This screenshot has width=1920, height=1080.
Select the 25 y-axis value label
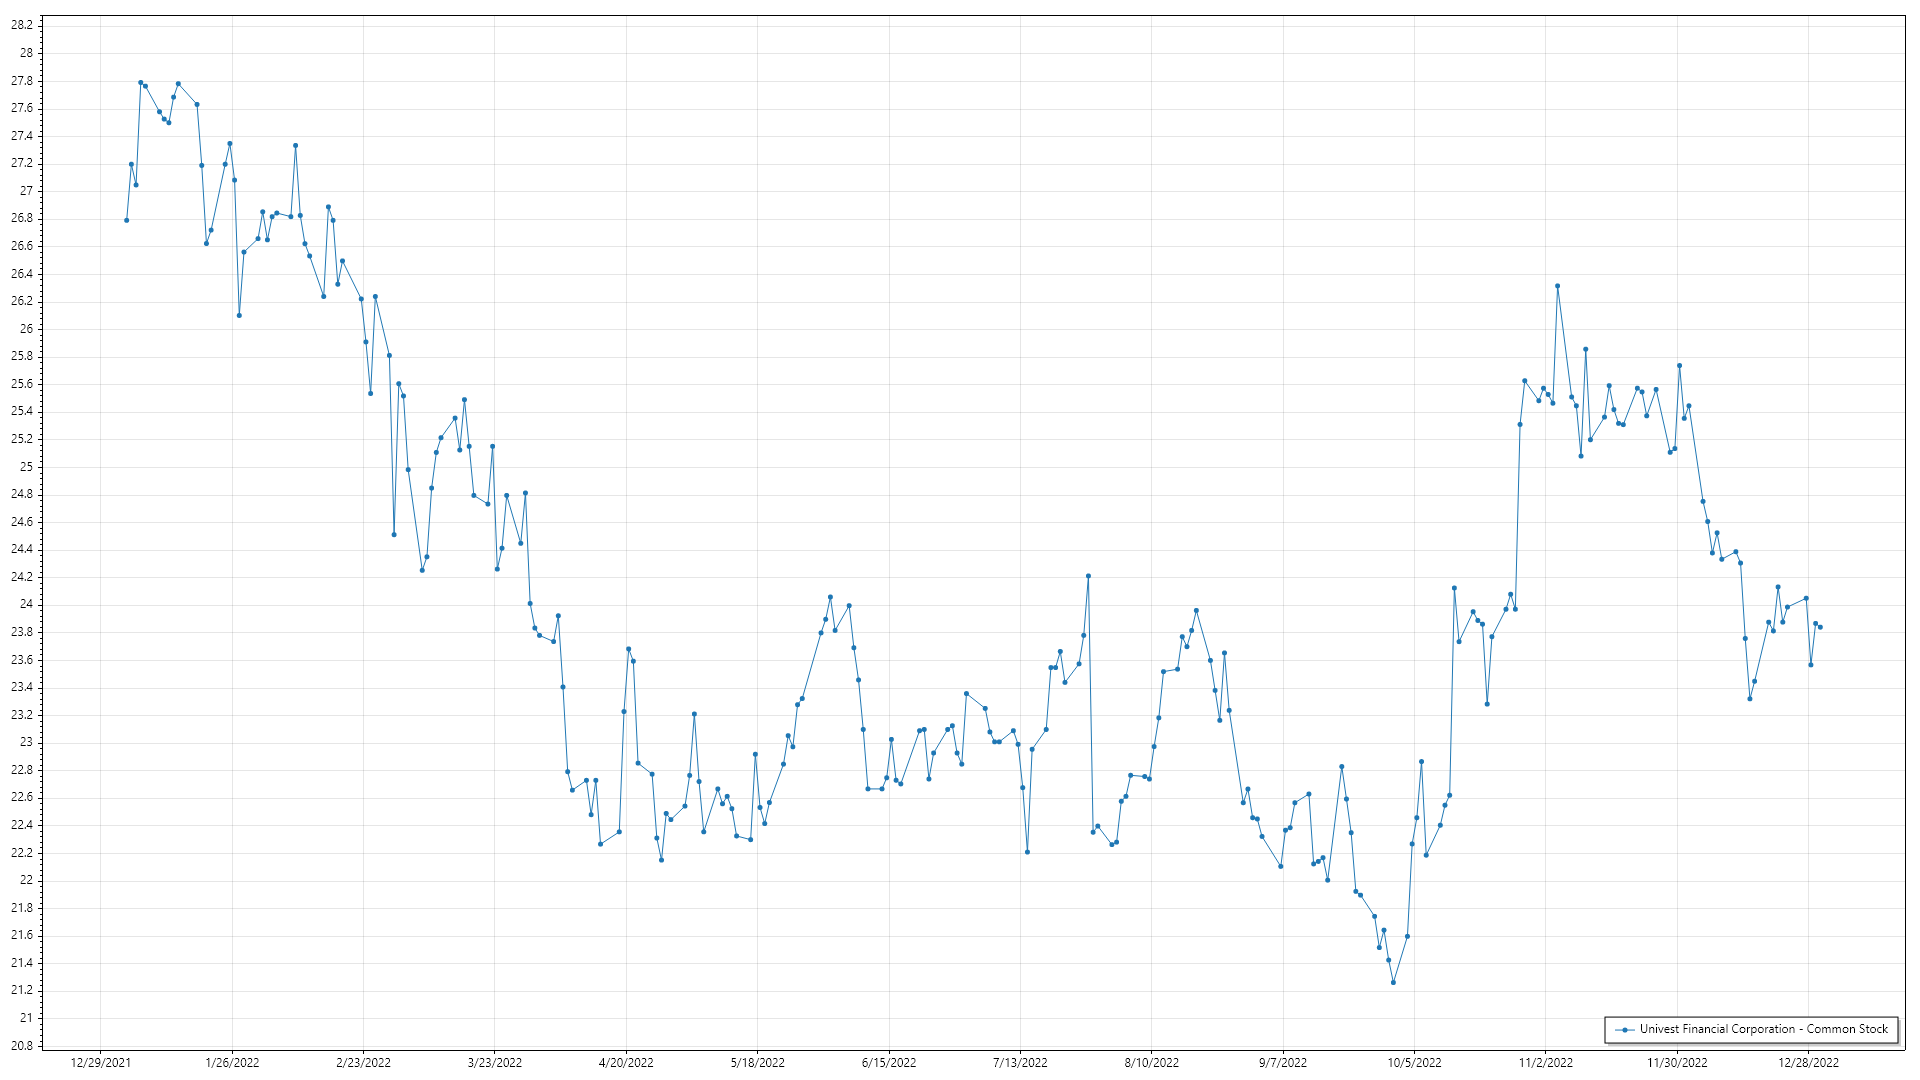click(26, 467)
